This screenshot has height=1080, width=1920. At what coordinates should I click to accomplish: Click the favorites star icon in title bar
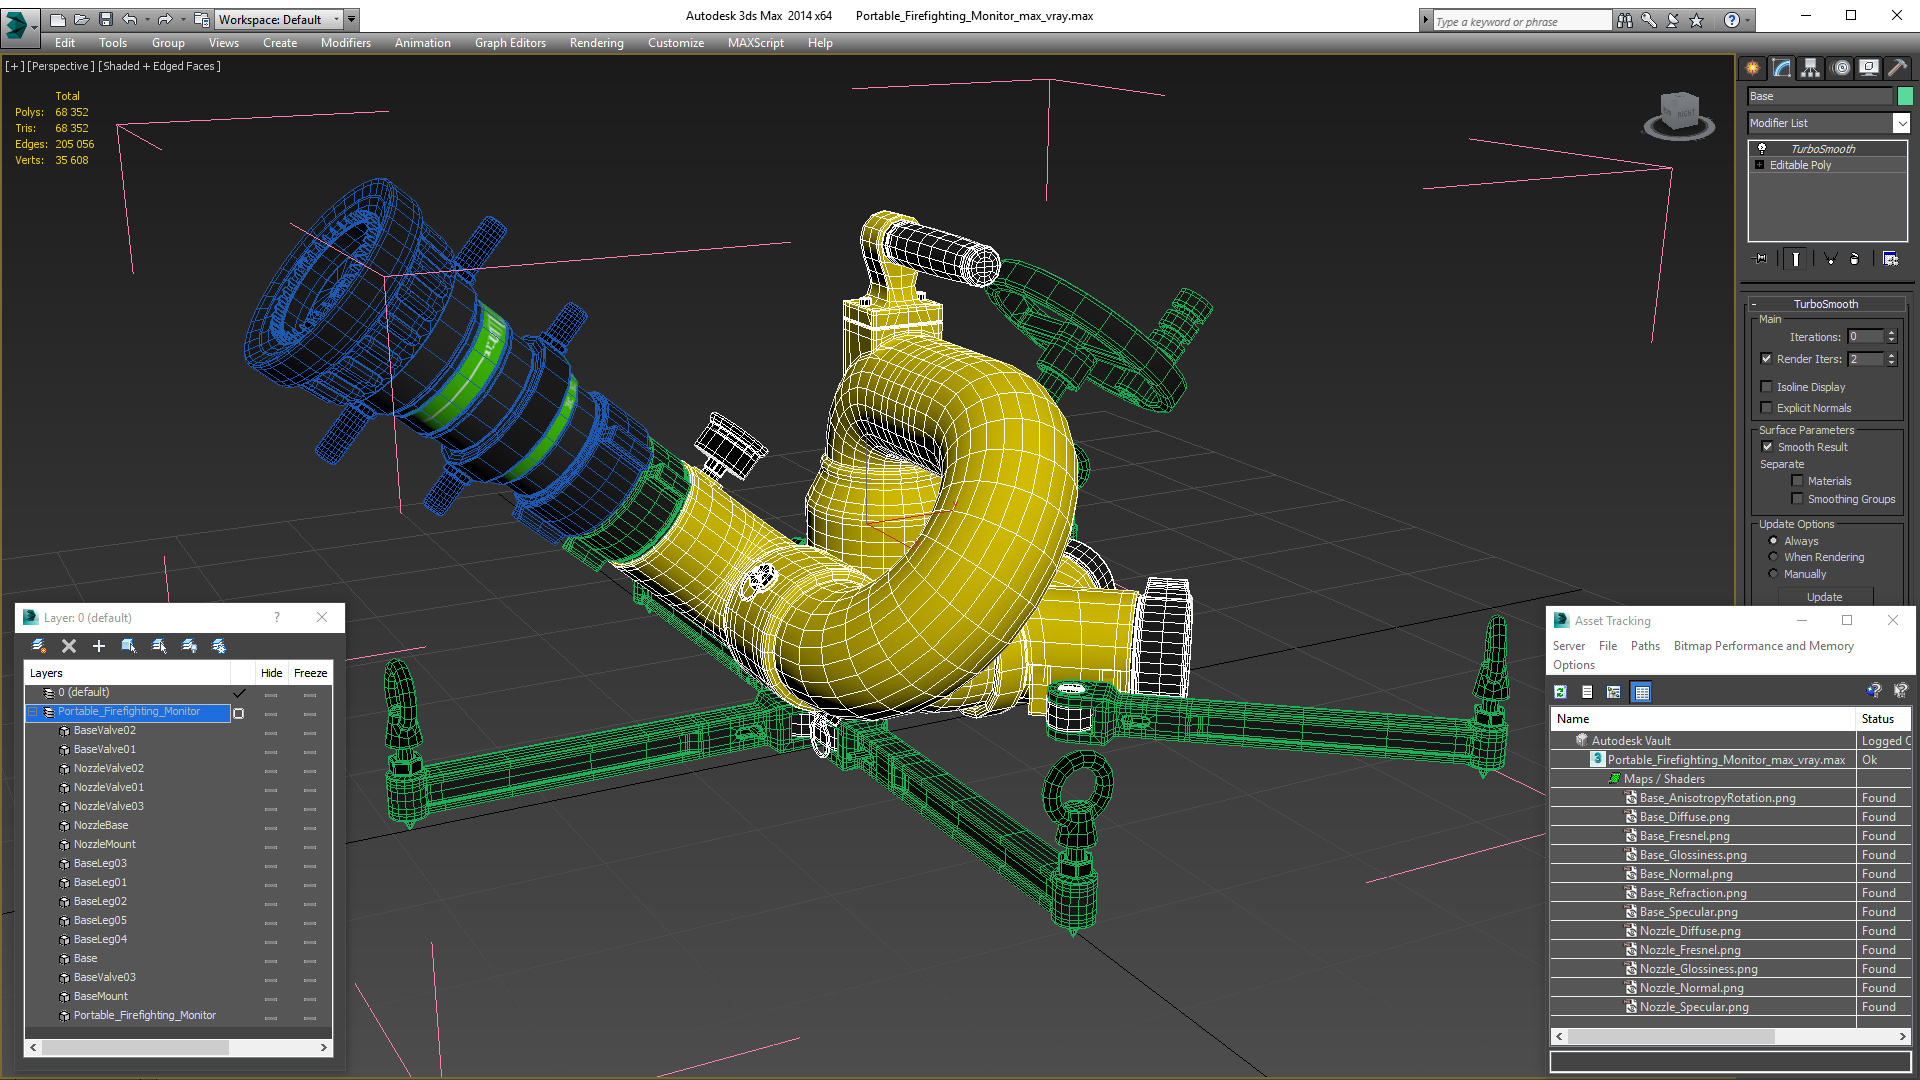(x=1697, y=20)
